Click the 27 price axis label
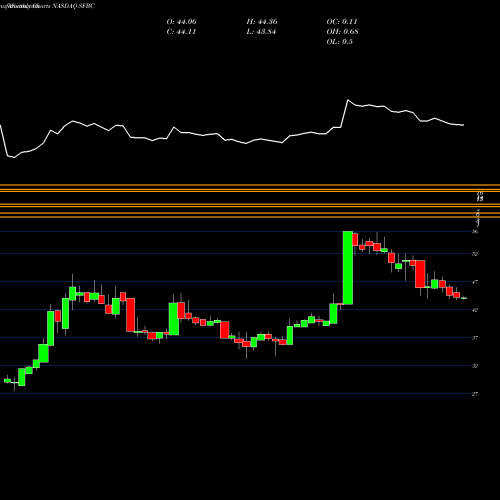Viewport: 500px width, 500px height. pos(475,394)
